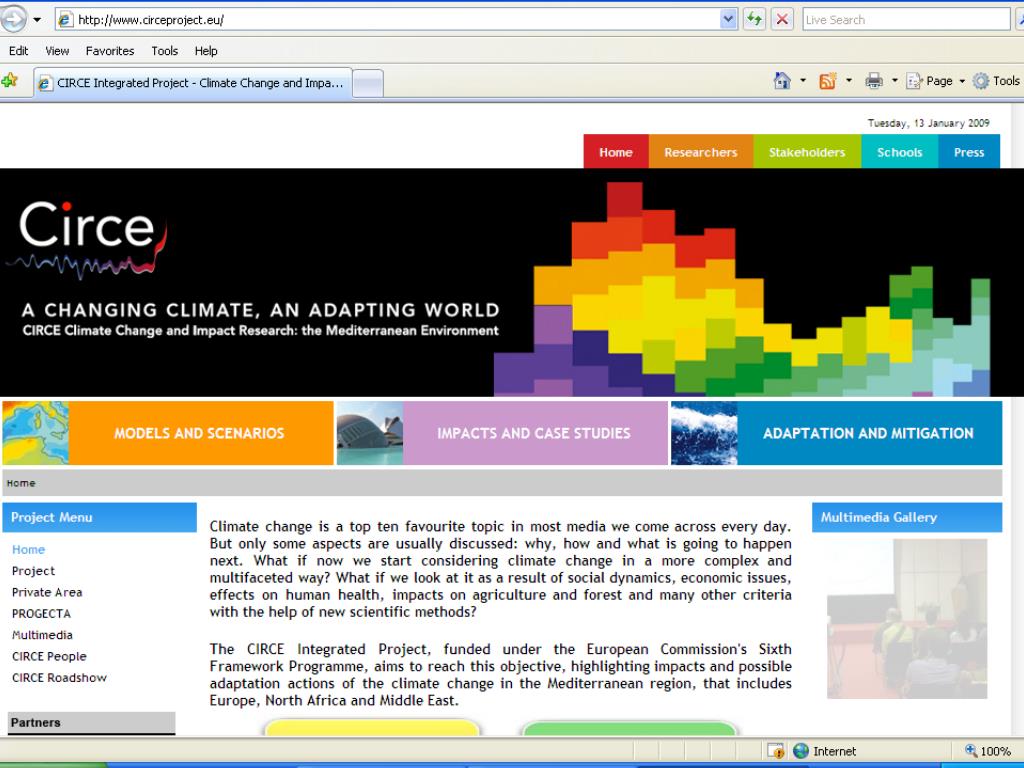Click the RSS feeds icon
This screenshot has height=768, width=1024.
pos(827,81)
